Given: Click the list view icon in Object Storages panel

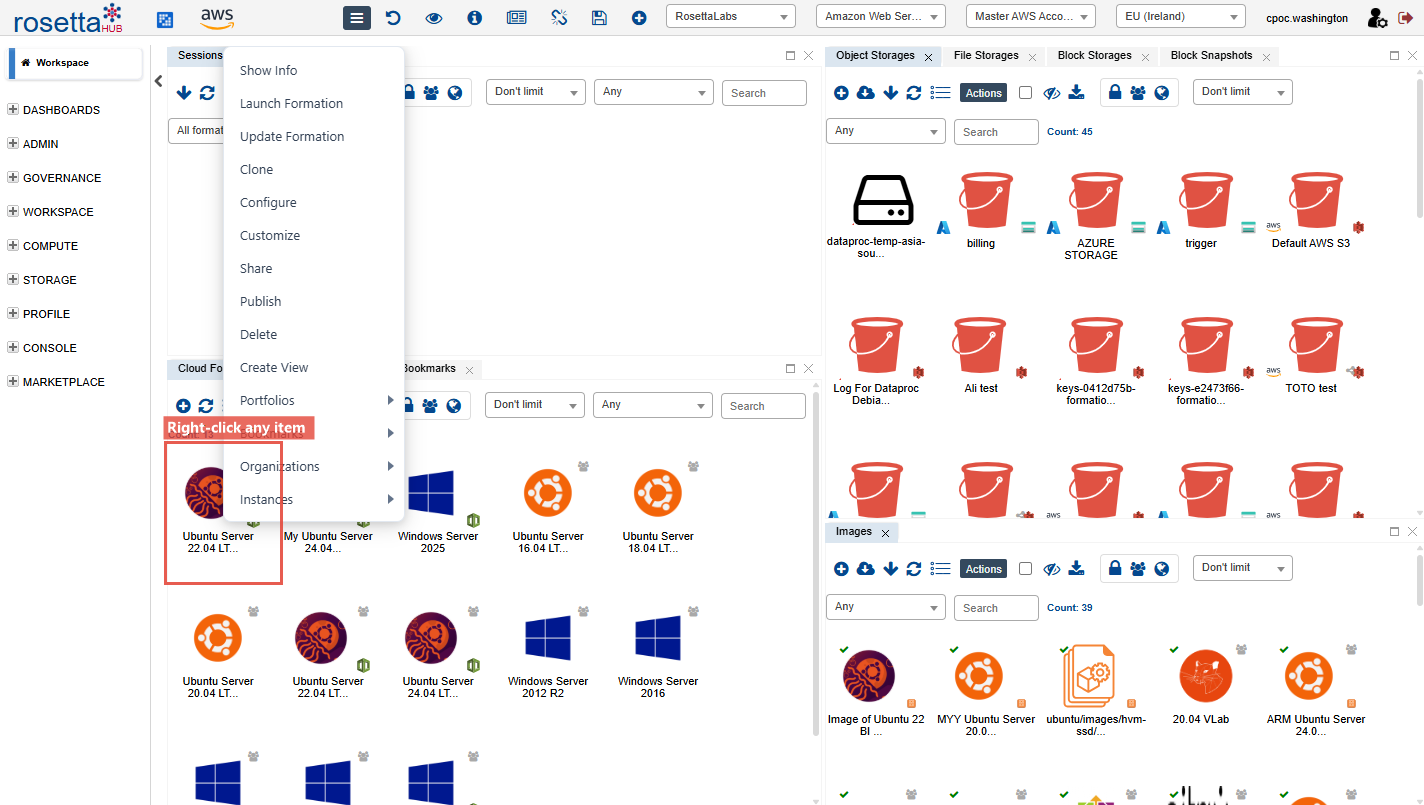Looking at the screenshot, I should (940, 93).
